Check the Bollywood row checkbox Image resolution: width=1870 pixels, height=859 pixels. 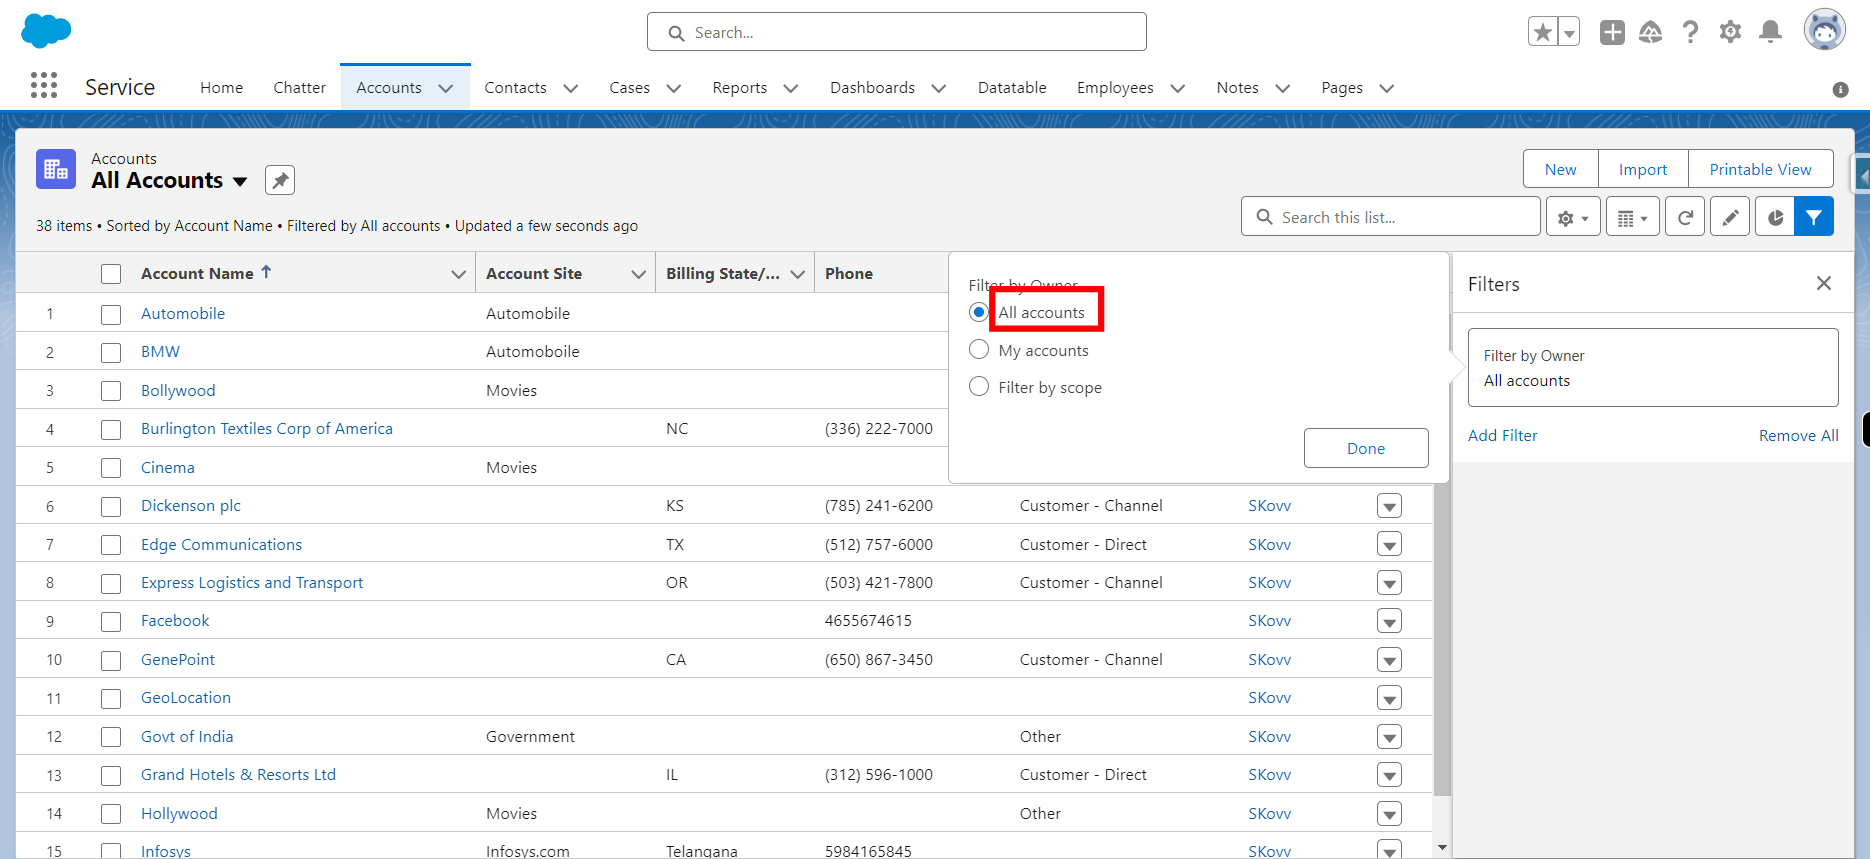111,391
